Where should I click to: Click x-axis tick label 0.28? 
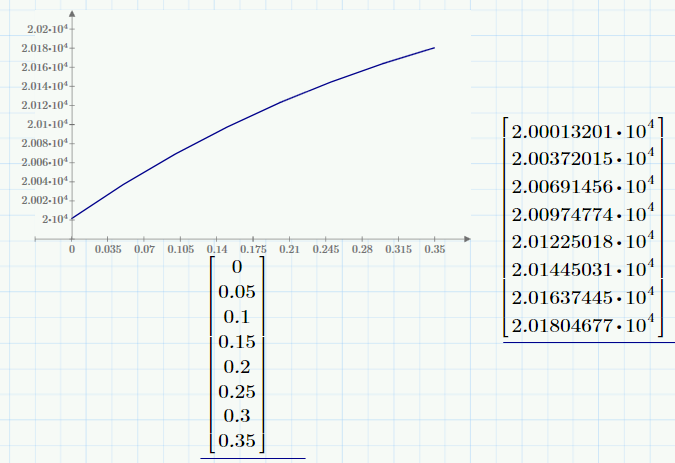[362, 249]
